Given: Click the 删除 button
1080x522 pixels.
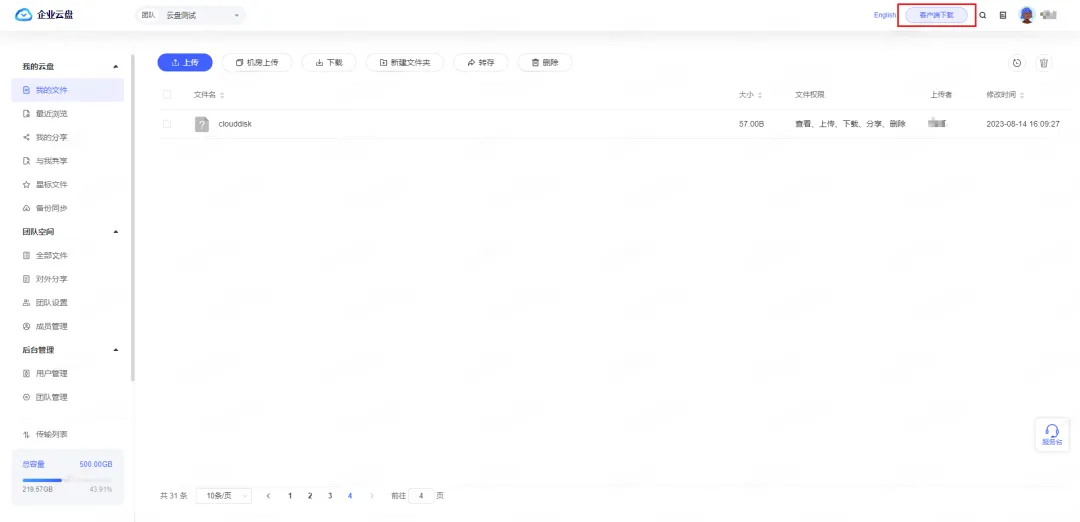Looking at the screenshot, I should click(x=545, y=62).
